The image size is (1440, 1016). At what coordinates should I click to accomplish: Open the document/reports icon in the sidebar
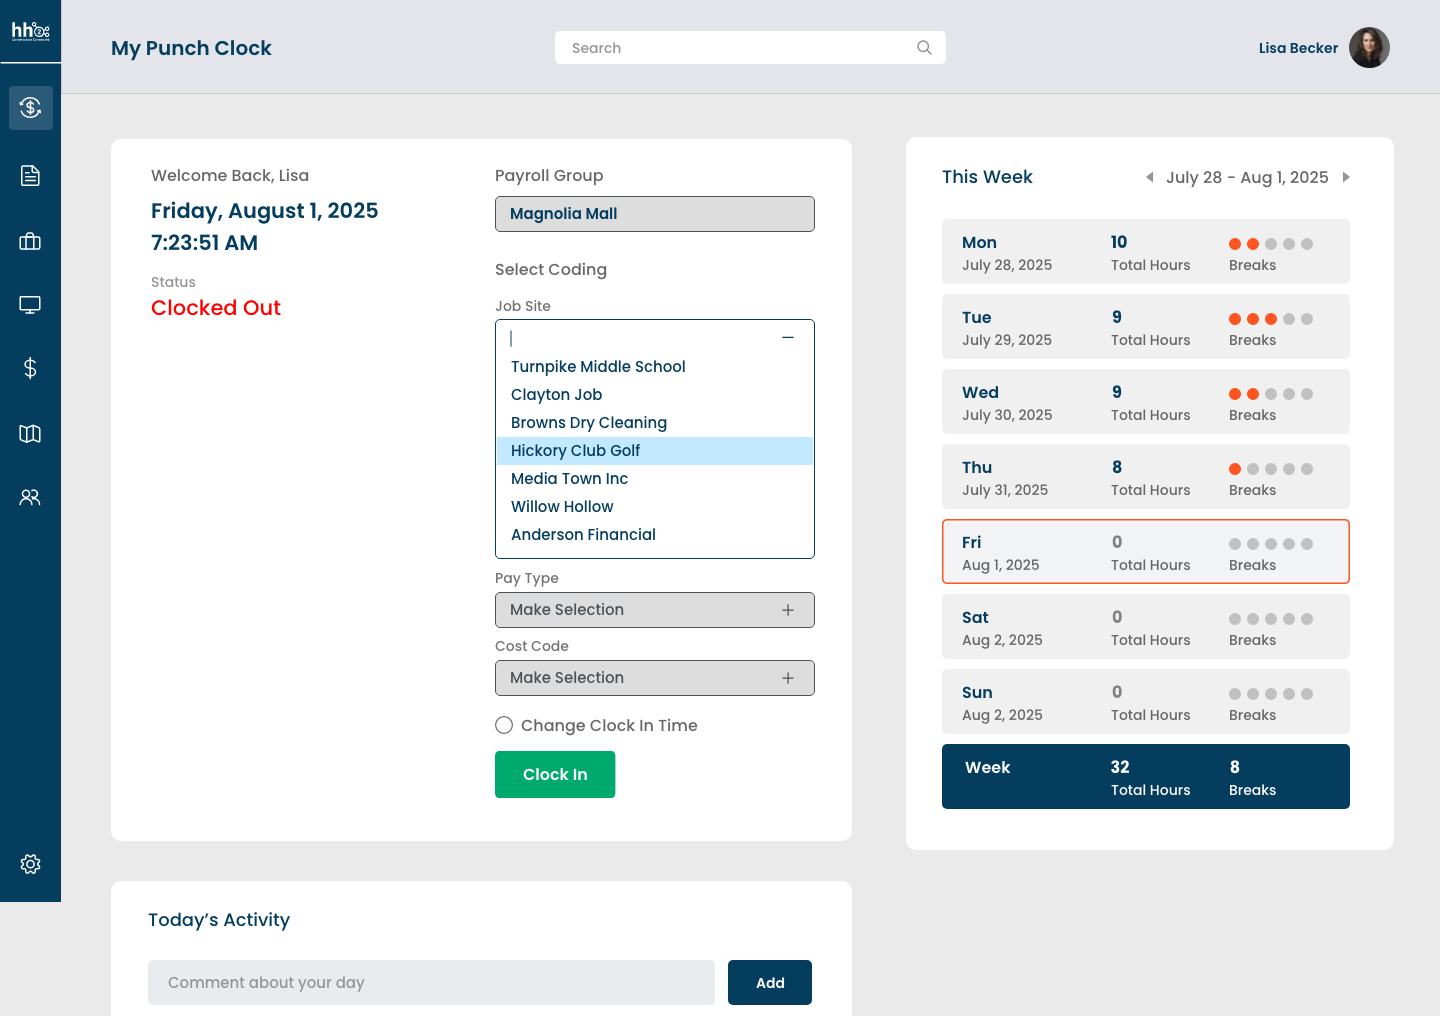pos(30,175)
